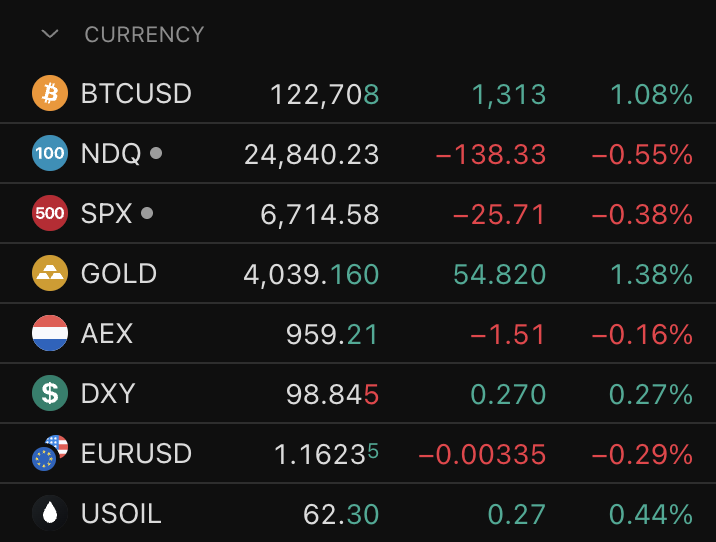Click the EURUSD last price 1.16235
Viewport: 716px width, 542px height.
coord(326,454)
